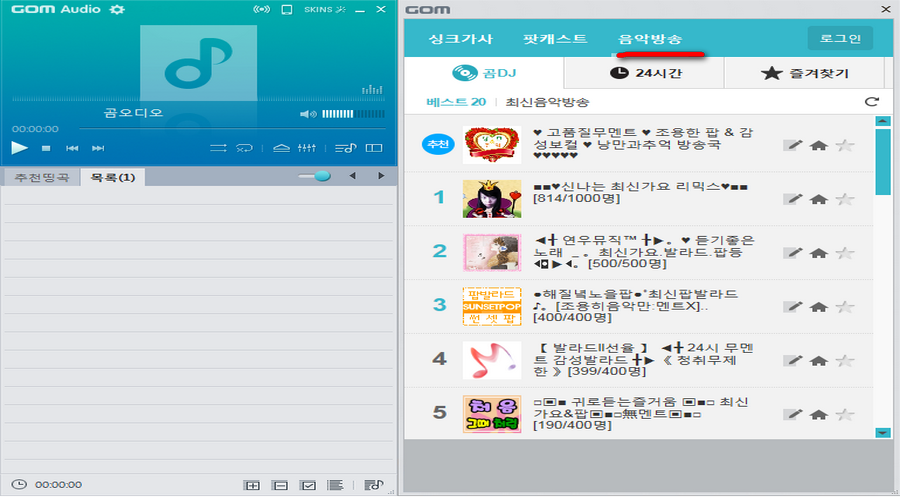Toggle the playlist panel icon

346,148
